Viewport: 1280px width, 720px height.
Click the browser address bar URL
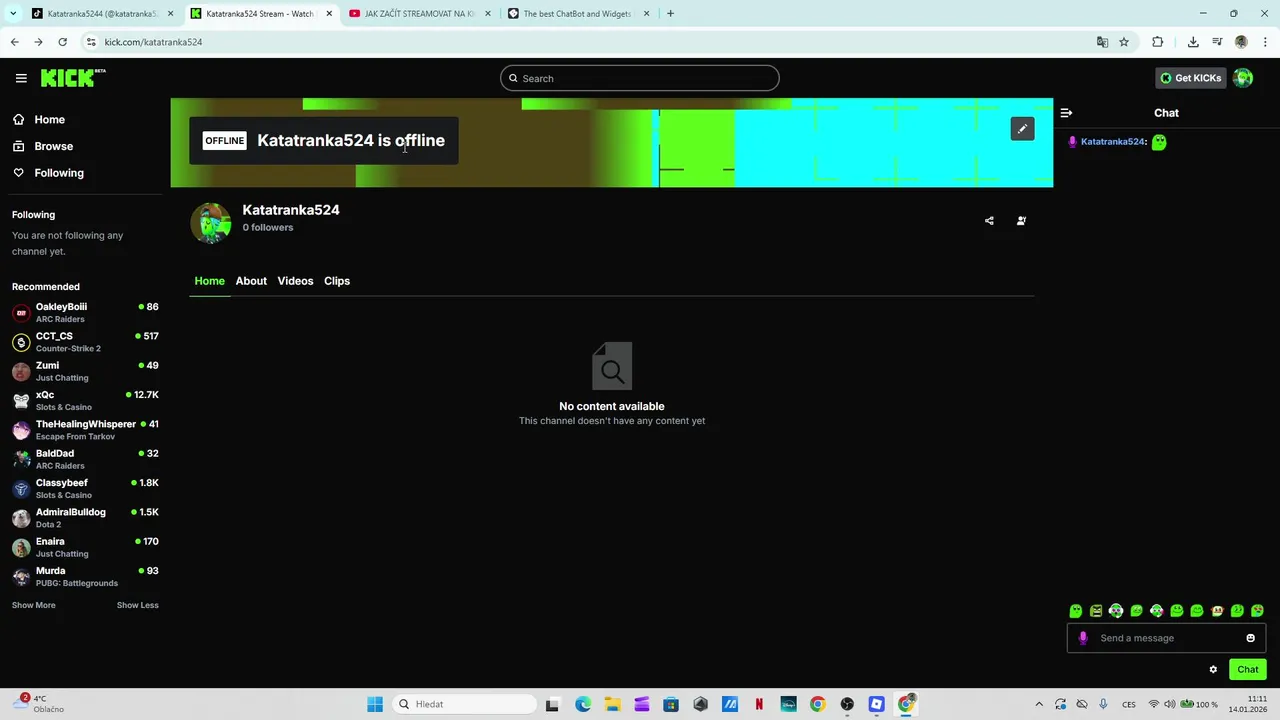click(153, 42)
